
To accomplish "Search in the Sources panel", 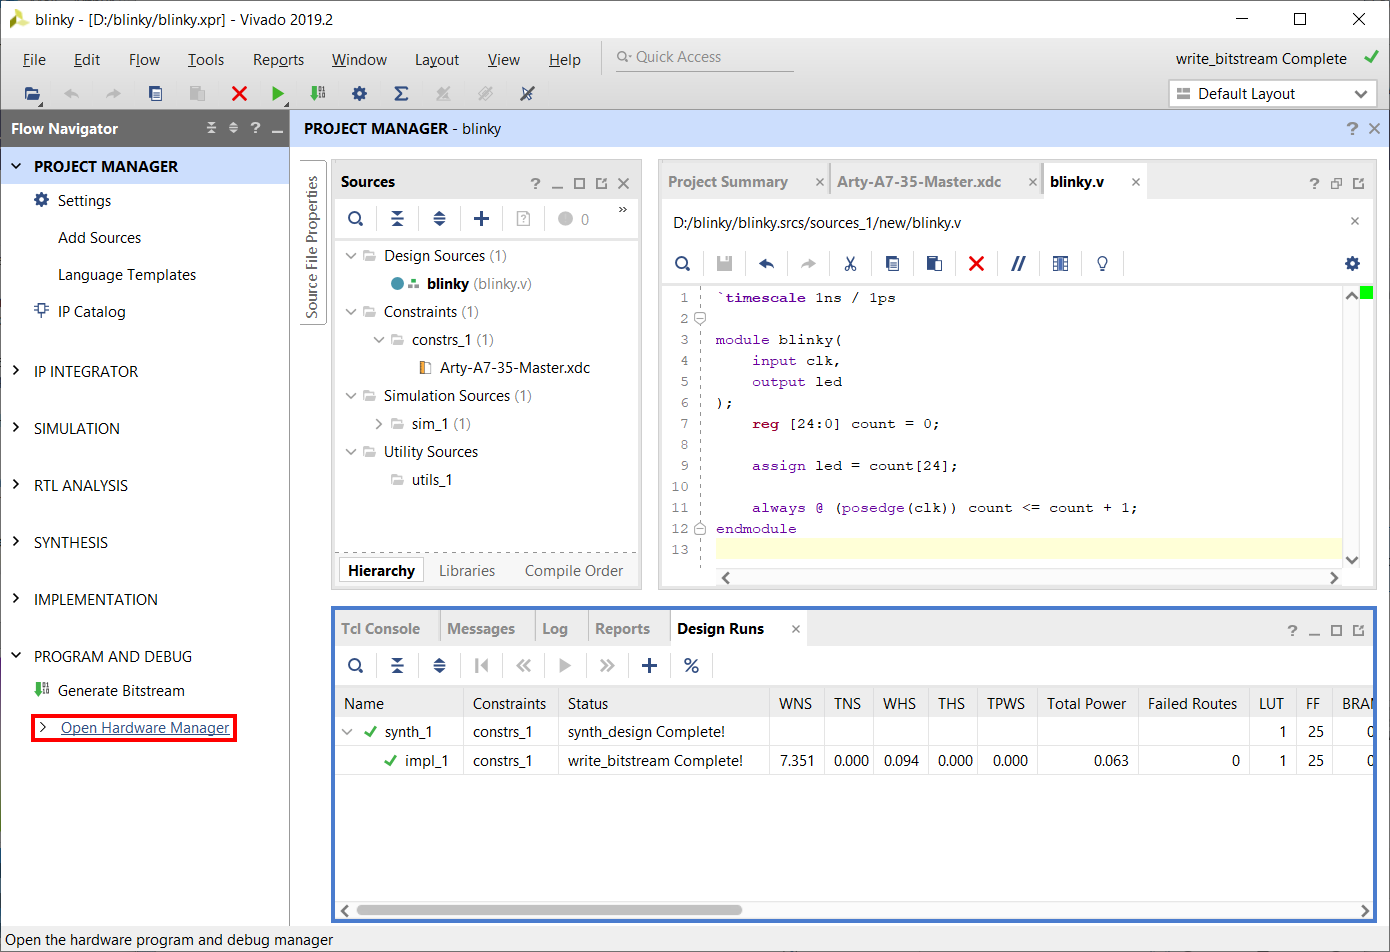I will point(356,219).
